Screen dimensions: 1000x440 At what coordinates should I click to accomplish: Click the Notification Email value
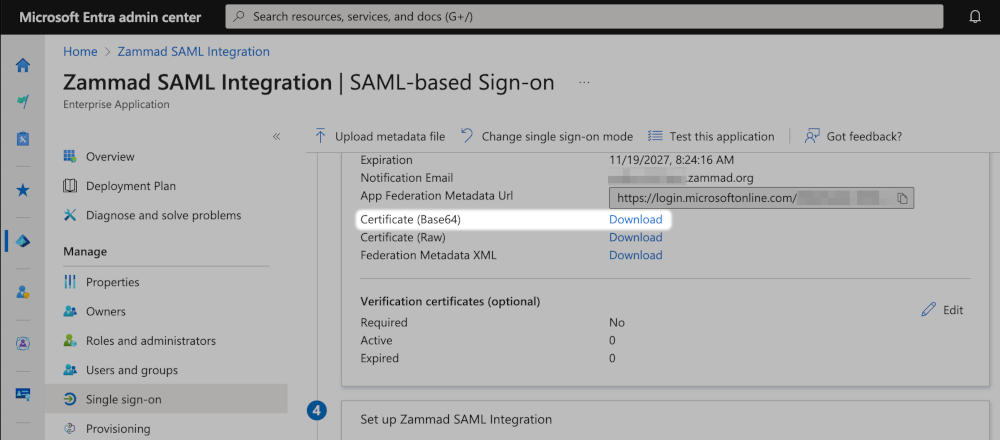681,177
